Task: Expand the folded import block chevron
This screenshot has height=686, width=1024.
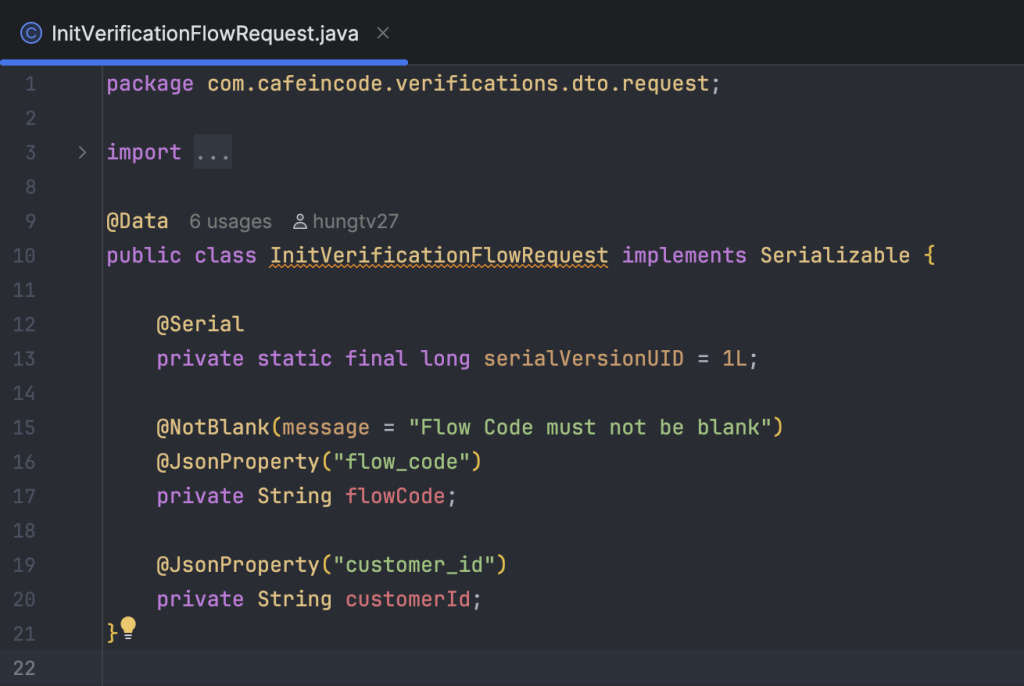Action: [x=82, y=152]
